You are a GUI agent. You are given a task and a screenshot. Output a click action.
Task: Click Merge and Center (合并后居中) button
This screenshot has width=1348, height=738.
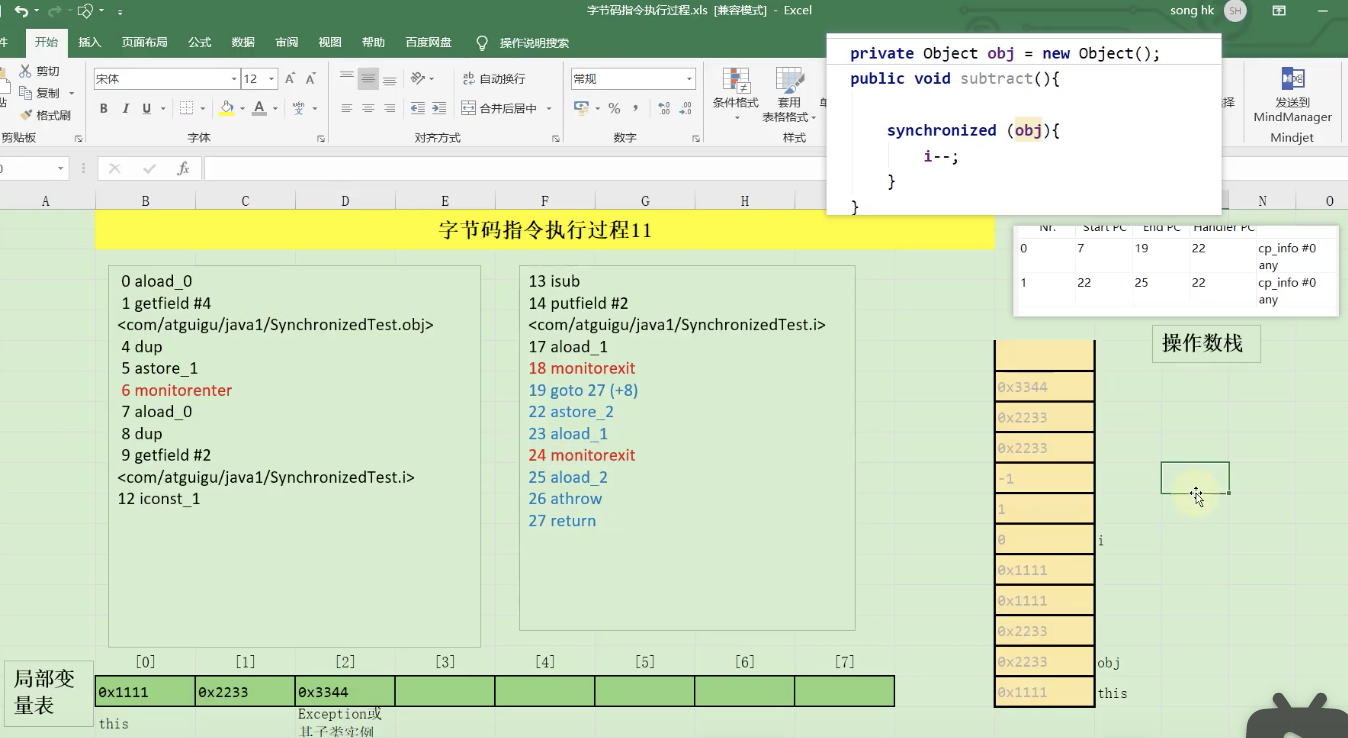click(499, 108)
